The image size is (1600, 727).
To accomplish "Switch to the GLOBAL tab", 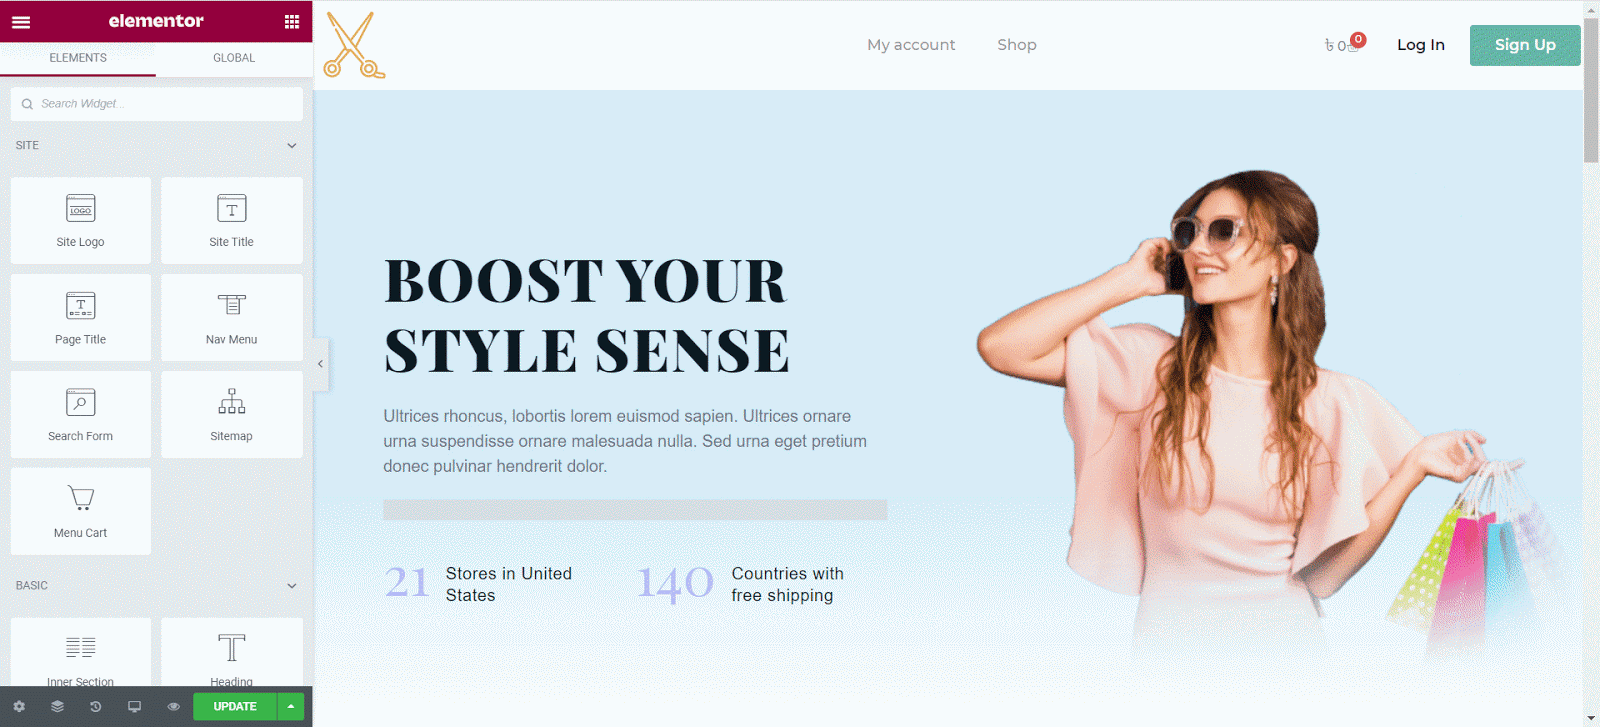I will 234,58.
